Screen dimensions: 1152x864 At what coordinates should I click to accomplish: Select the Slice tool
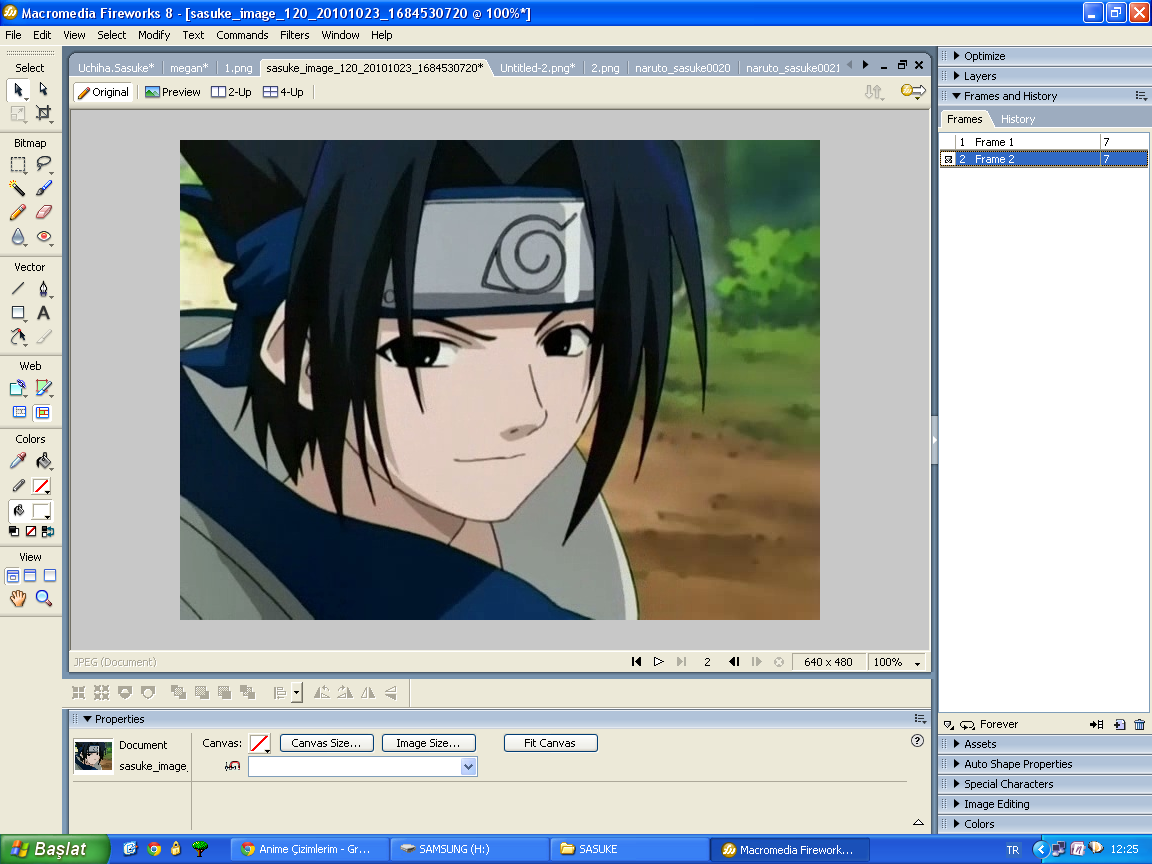pos(43,388)
